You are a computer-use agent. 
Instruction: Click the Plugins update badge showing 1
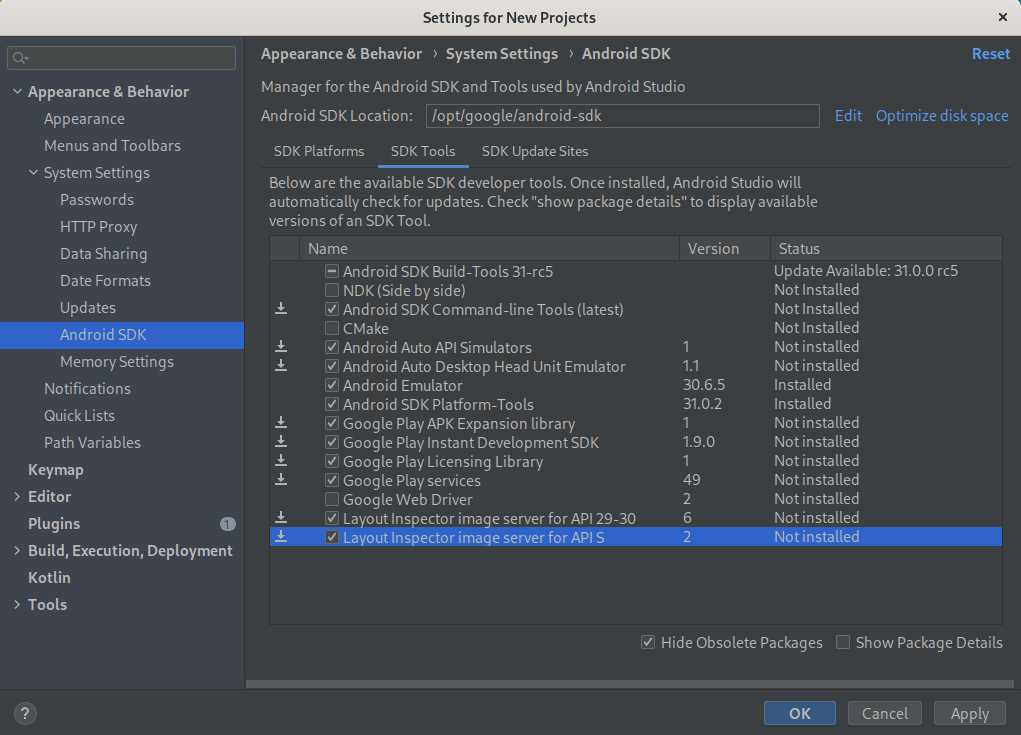click(x=227, y=523)
